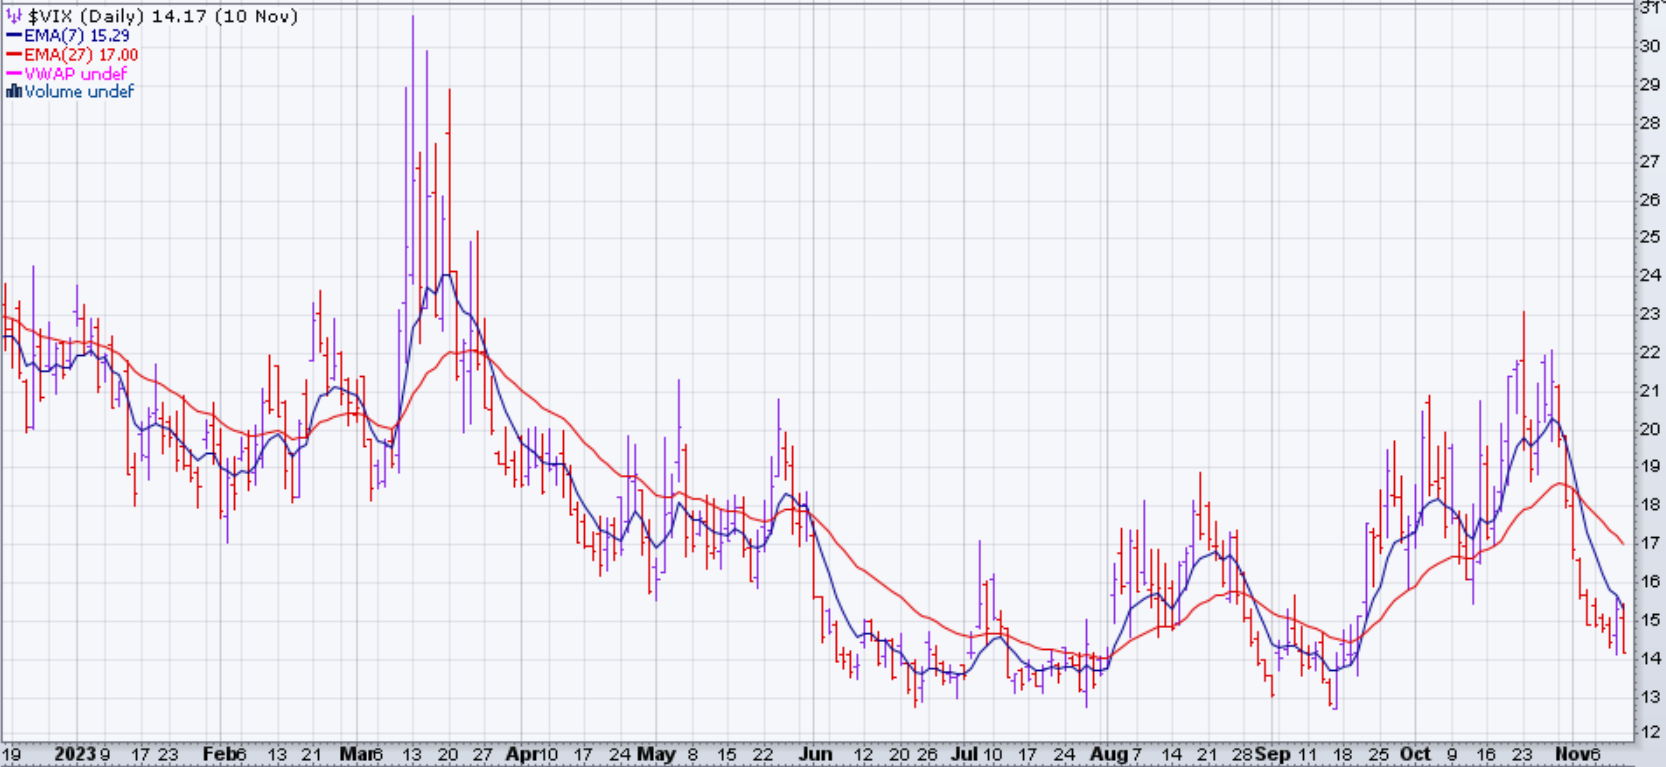Click the Volume bars icon in legend
The height and width of the screenshot is (767, 1666).
(14, 92)
